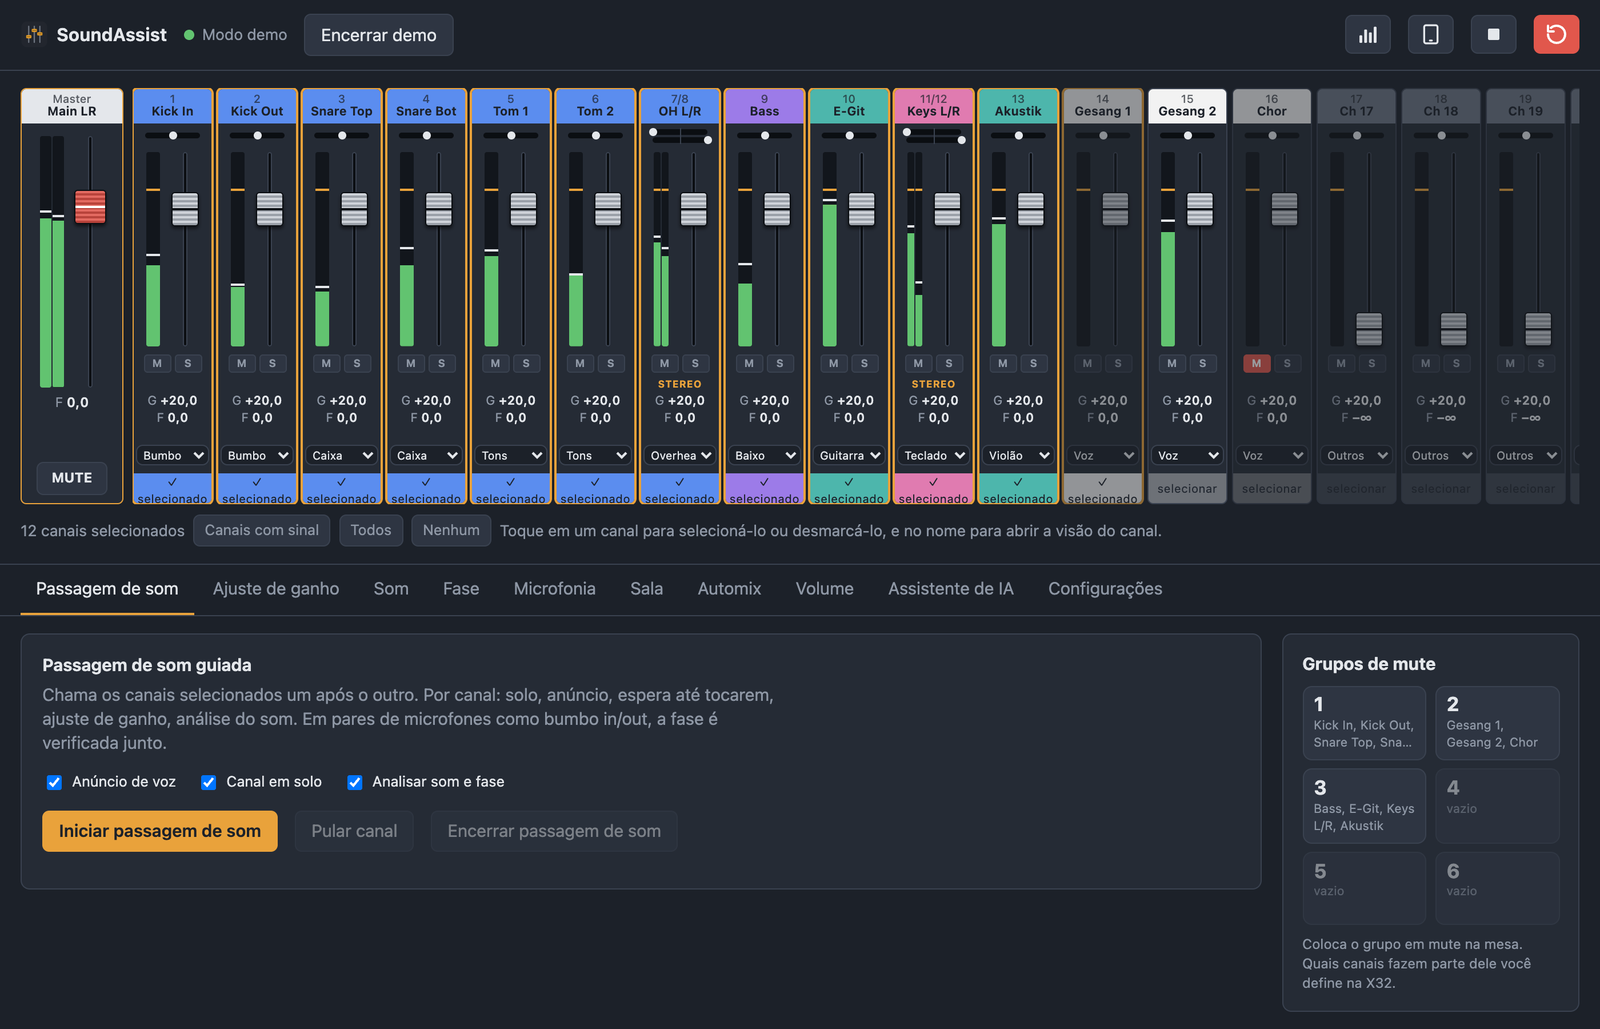Switch to the Ajuste de ganho tab
This screenshot has height=1029, width=1600.
(x=276, y=589)
